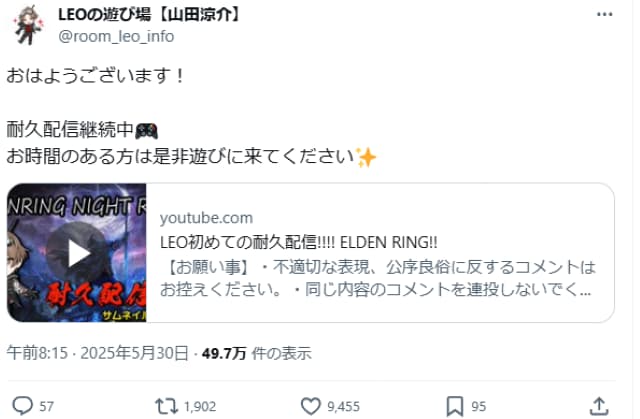Viewport: 640px width, 419px height.
Task: Click the sparkles emoji ending the post
Action: 366,157
